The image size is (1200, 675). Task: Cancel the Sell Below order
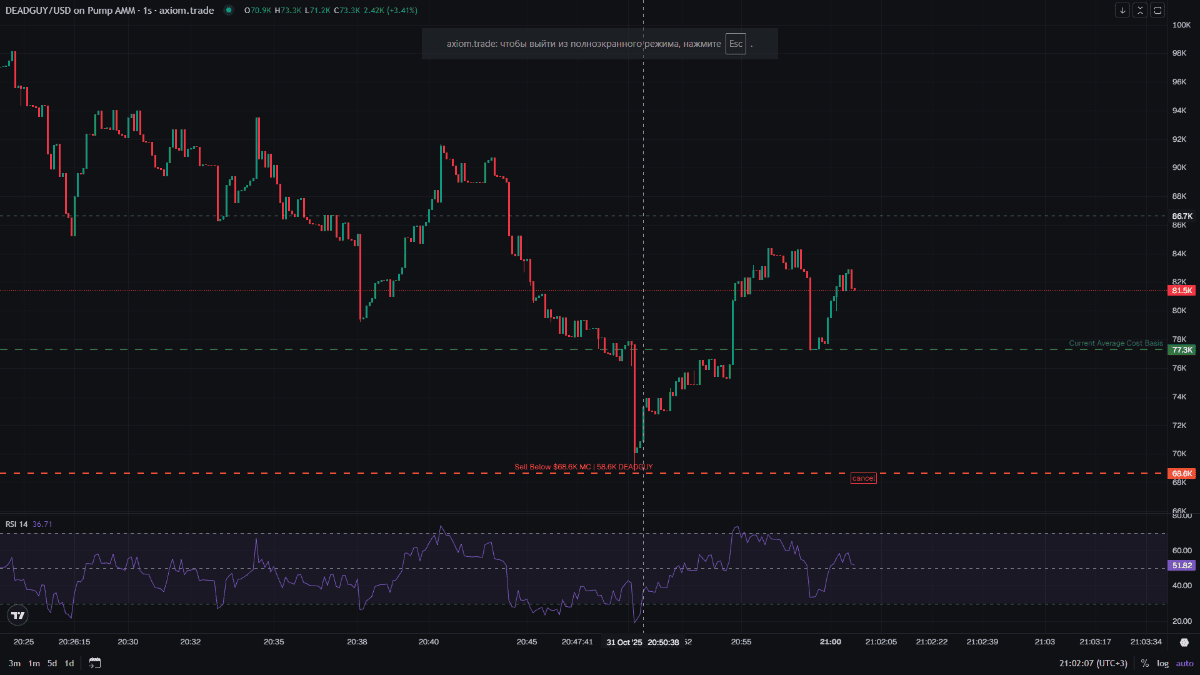point(863,478)
